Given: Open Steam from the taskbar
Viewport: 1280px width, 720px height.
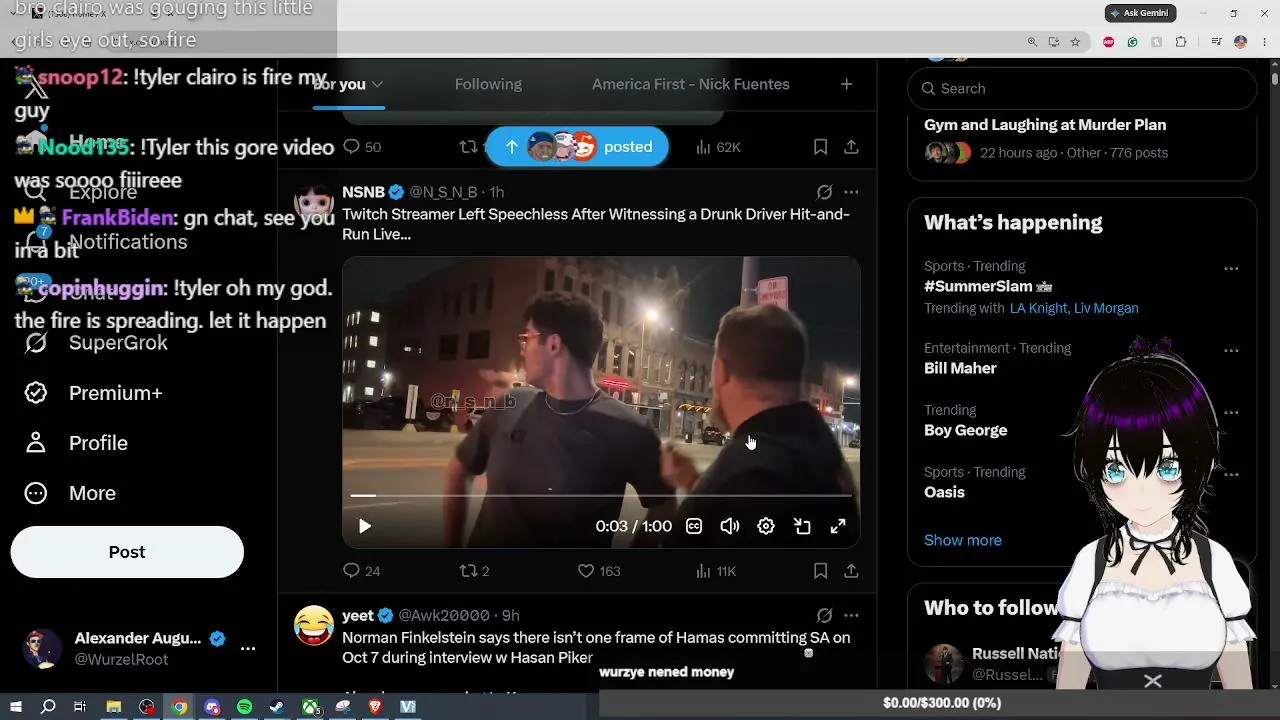Looking at the screenshot, I should pos(278,707).
